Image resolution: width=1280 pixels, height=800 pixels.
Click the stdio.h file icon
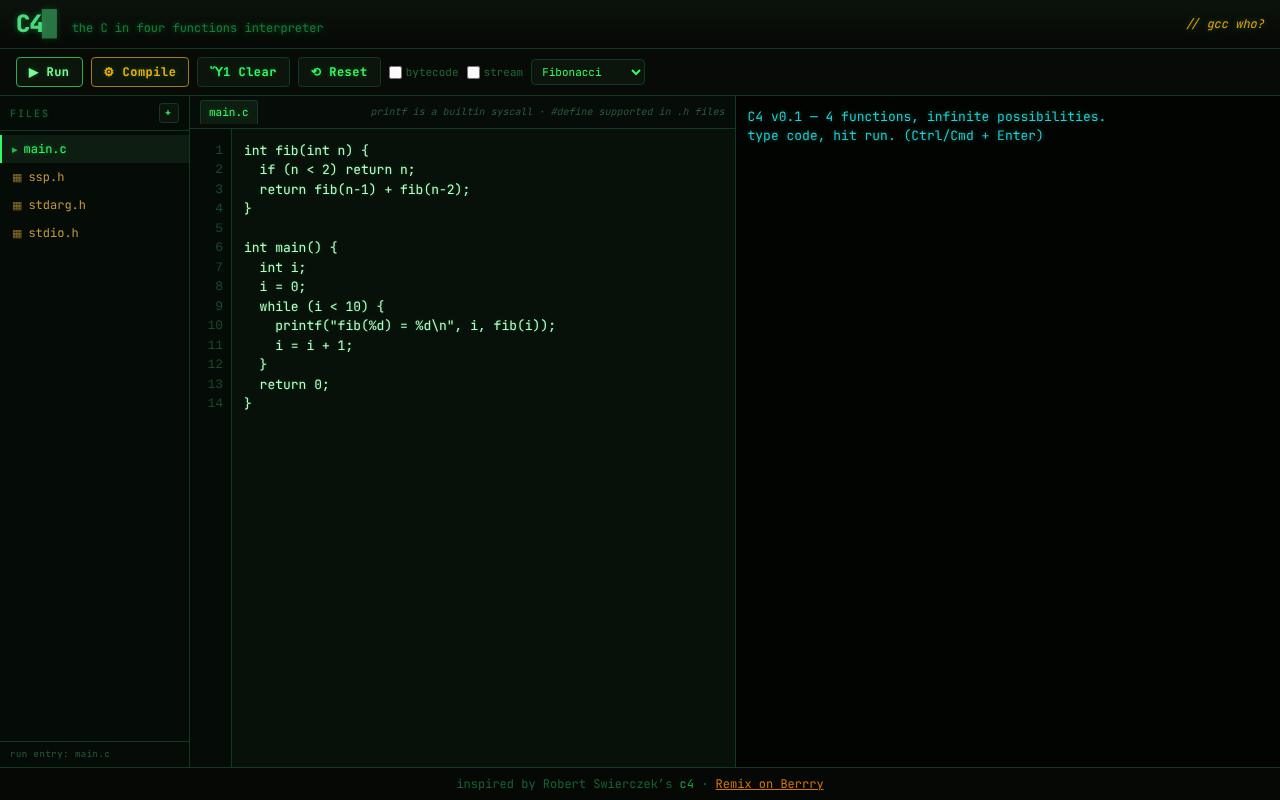click(x=17, y=234)
